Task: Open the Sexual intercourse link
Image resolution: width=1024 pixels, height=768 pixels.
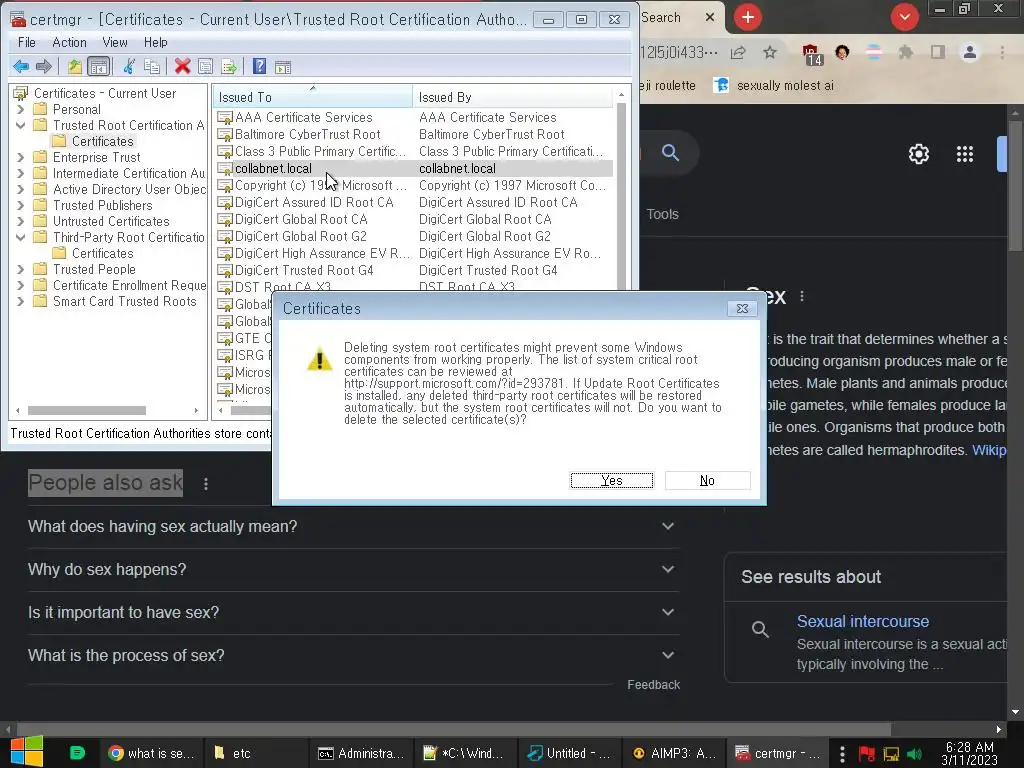Action: coord(863,621)
